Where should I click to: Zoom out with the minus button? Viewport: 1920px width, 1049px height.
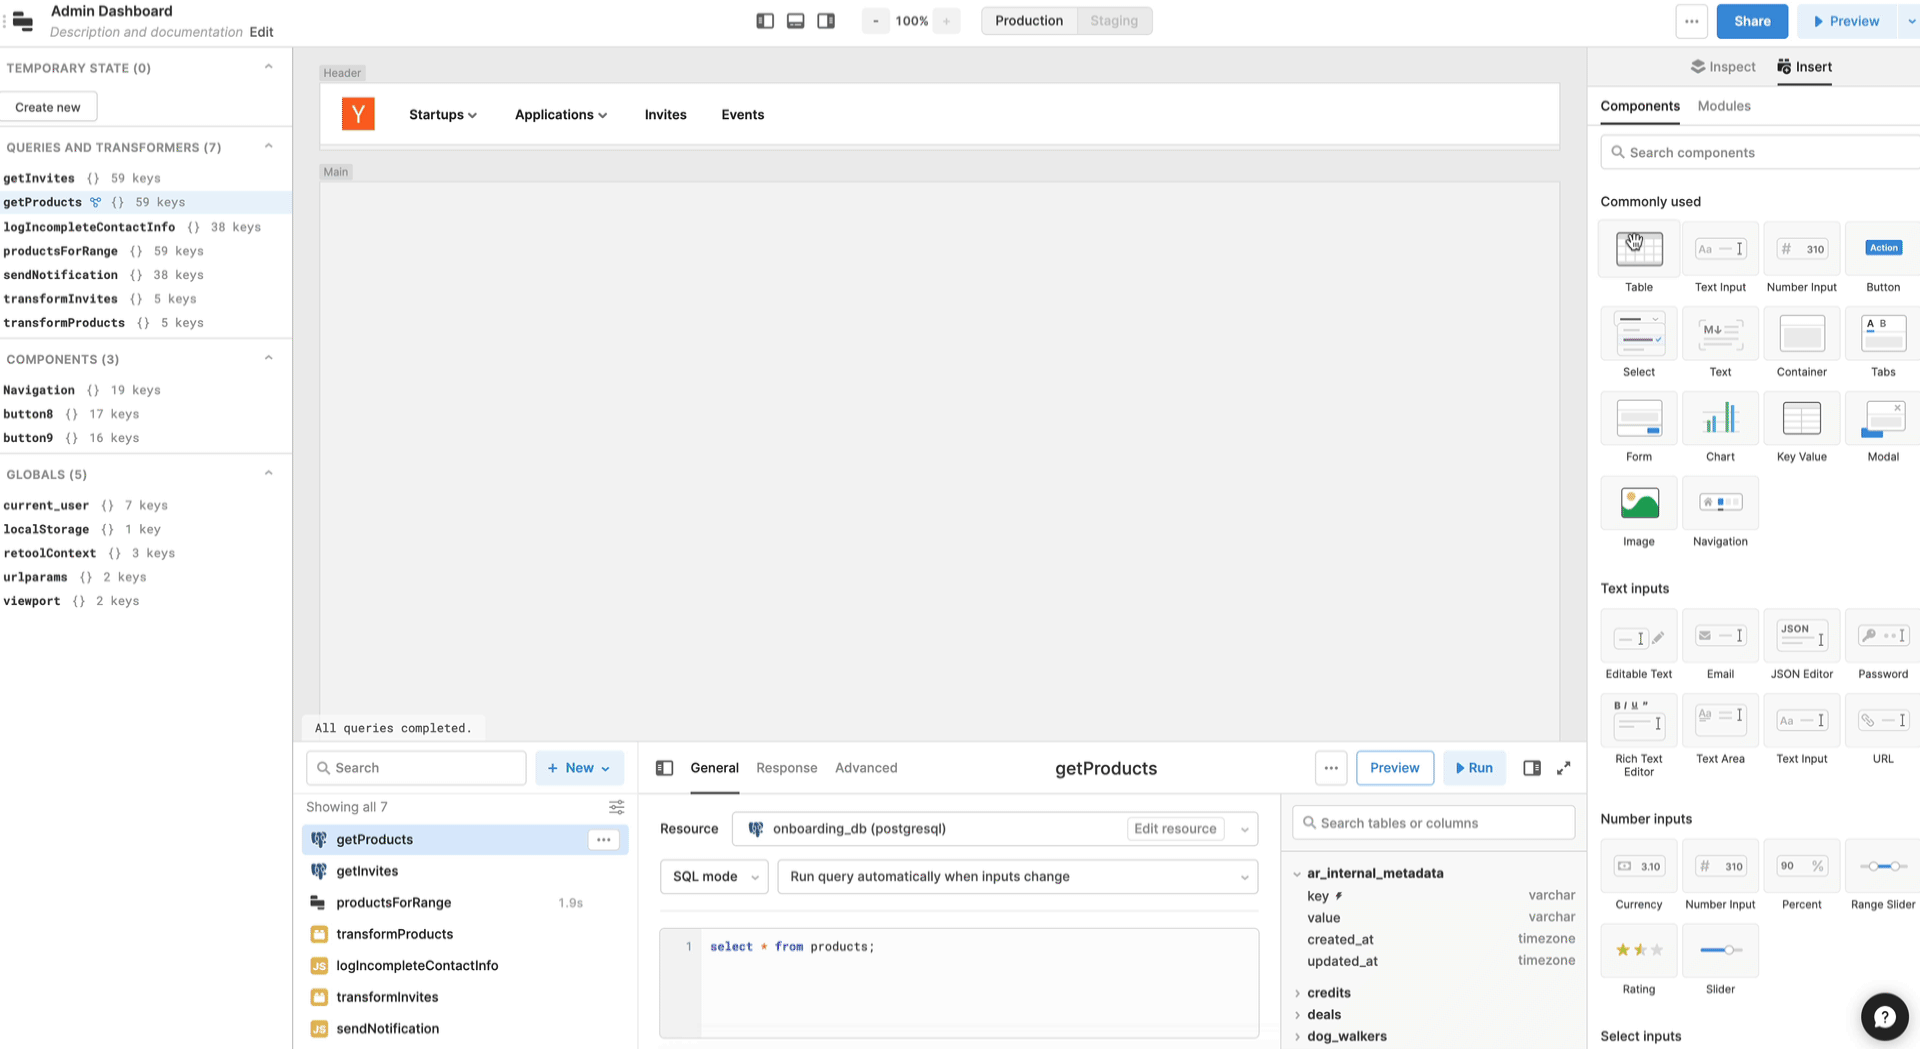(x=876, y=21)
